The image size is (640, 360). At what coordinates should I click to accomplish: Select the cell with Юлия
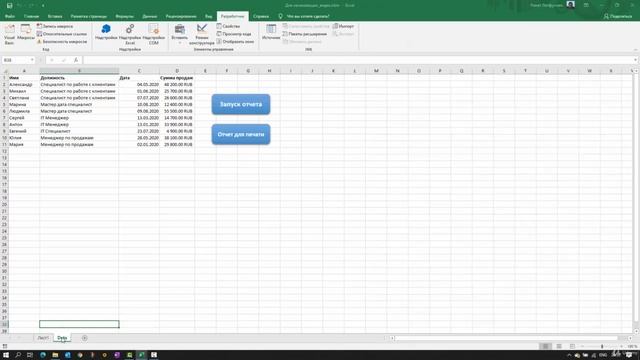(x=24, y=138)
